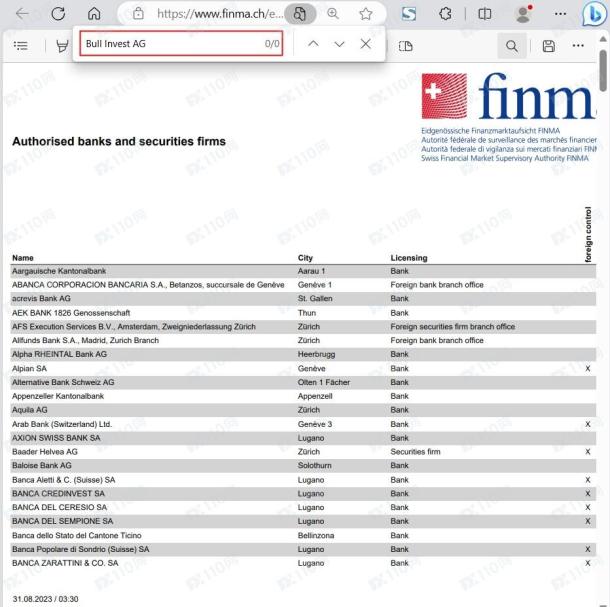The image size is (610, 607).
Task: Click the Authorised banks and securities firms heading
Action: [119, 141]
